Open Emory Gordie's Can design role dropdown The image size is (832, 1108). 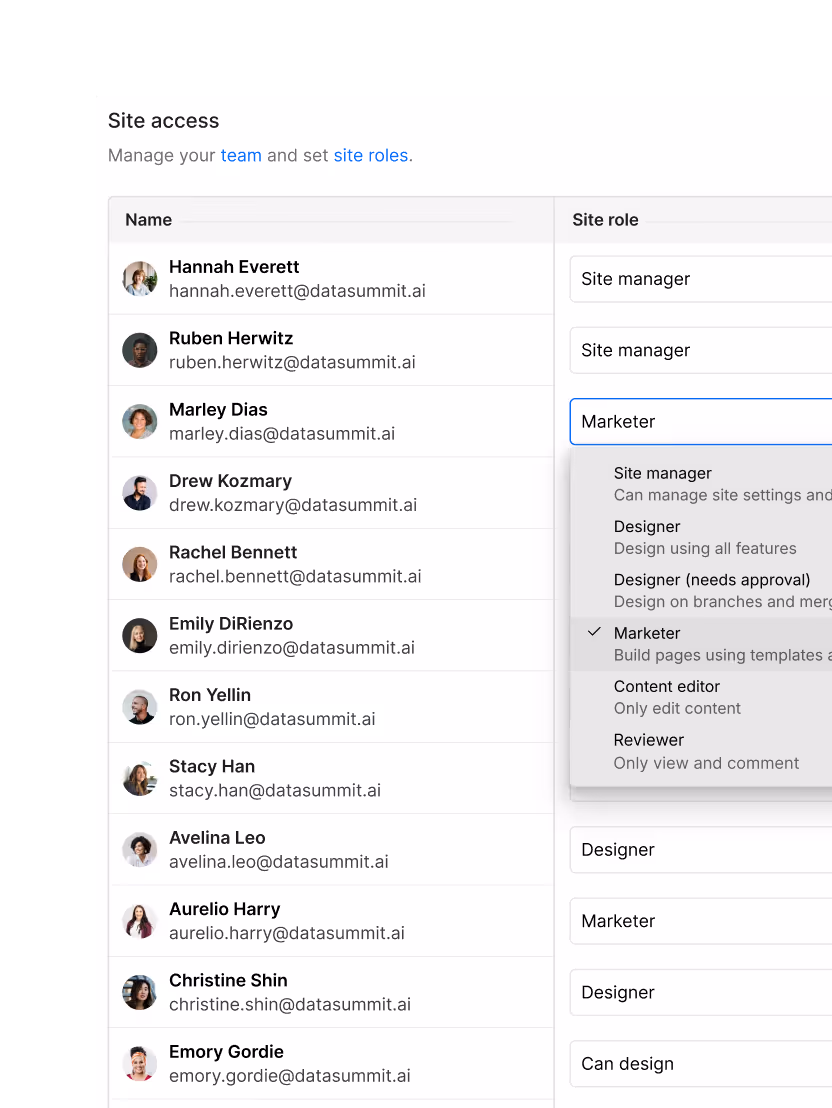click(701, 1064)
